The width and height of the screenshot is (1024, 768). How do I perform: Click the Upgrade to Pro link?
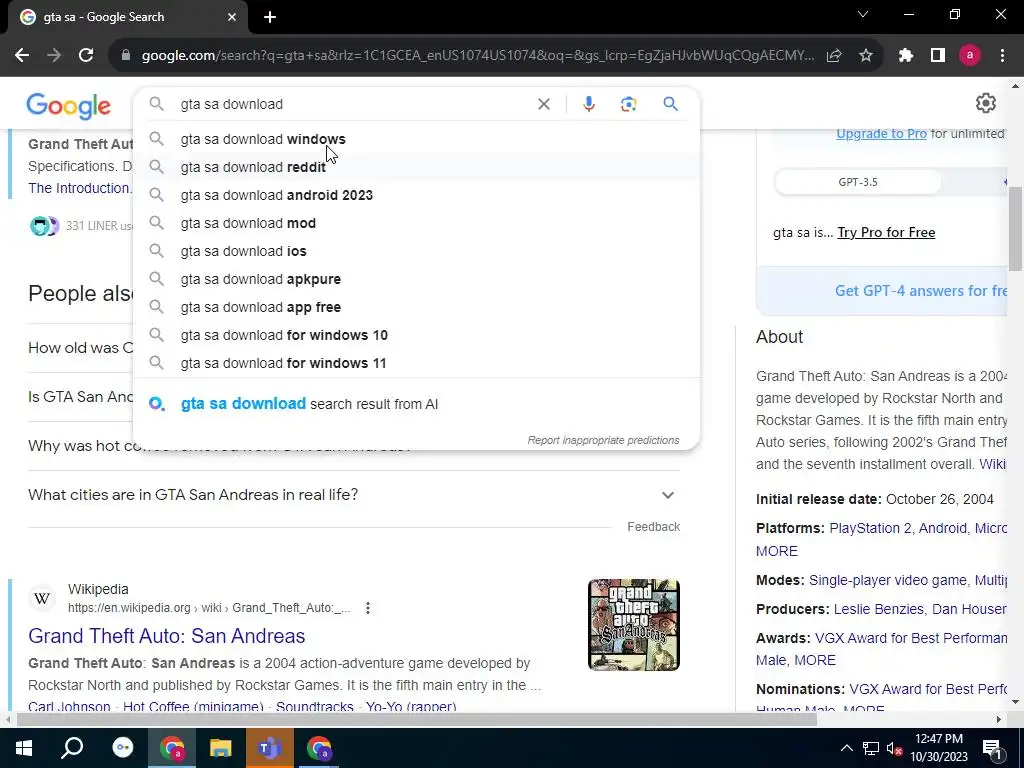click(881, 134)
